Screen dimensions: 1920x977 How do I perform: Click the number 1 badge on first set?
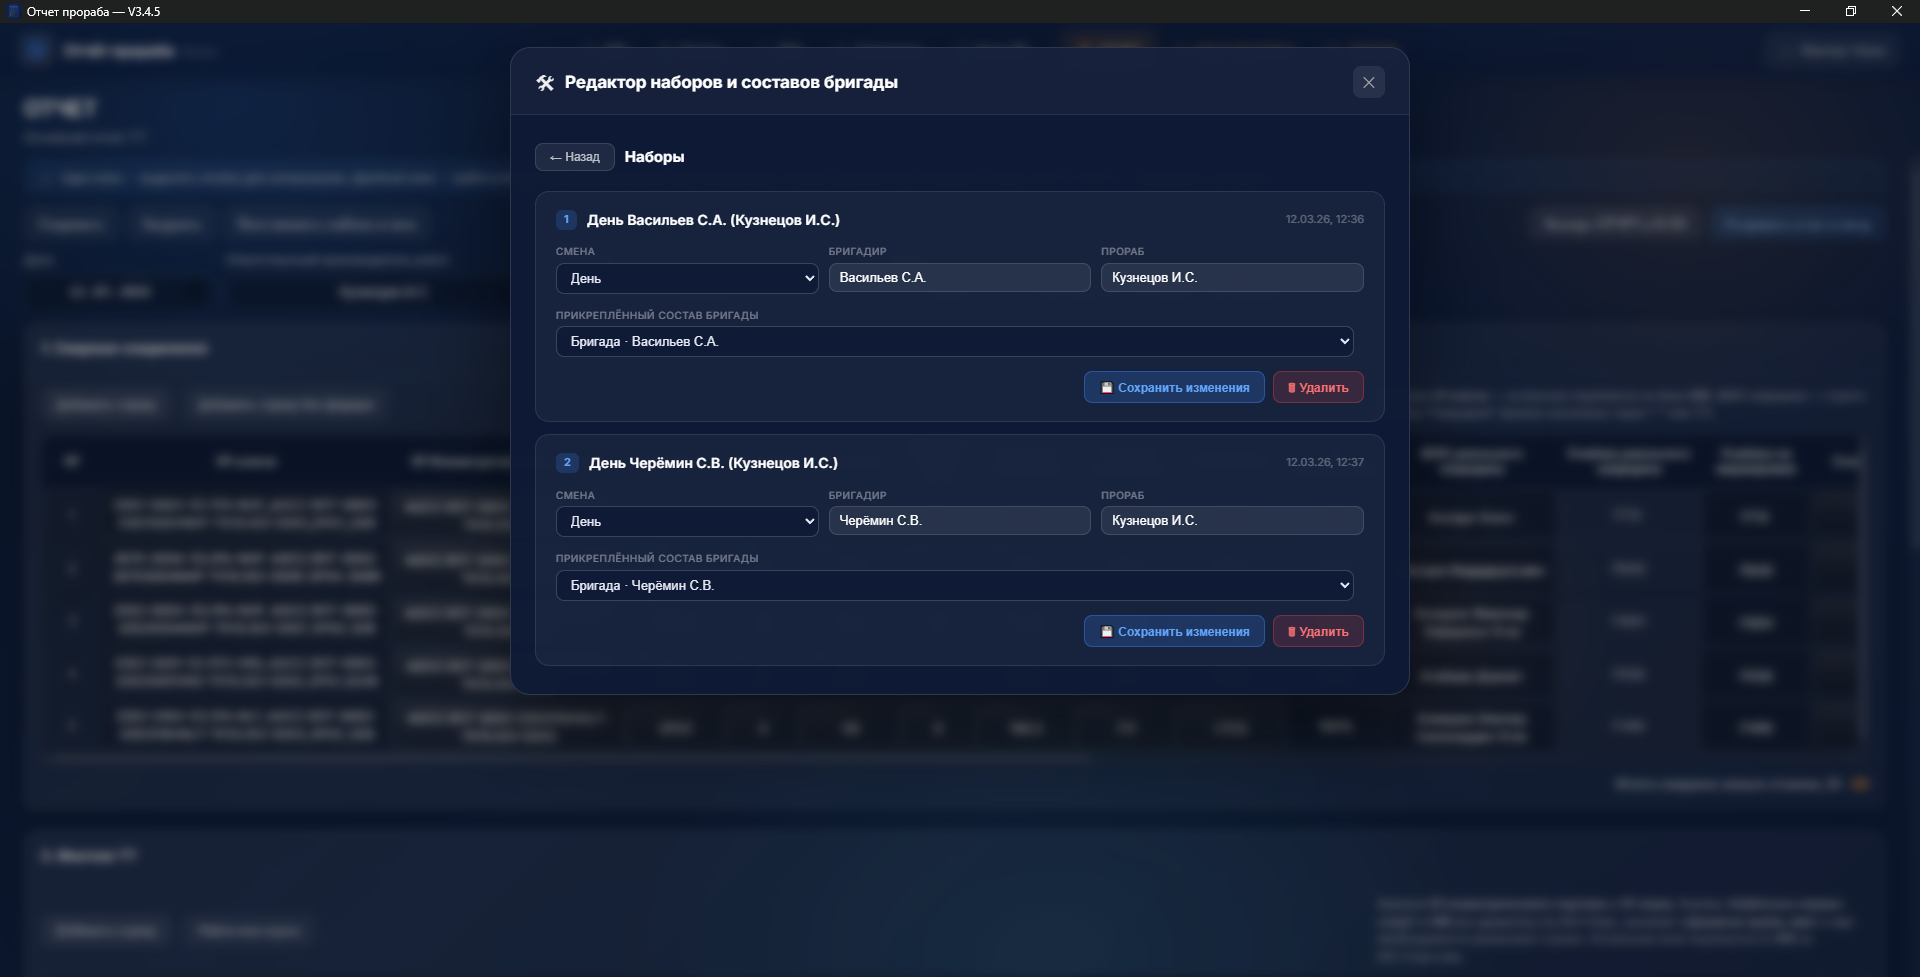coord(566,220)
